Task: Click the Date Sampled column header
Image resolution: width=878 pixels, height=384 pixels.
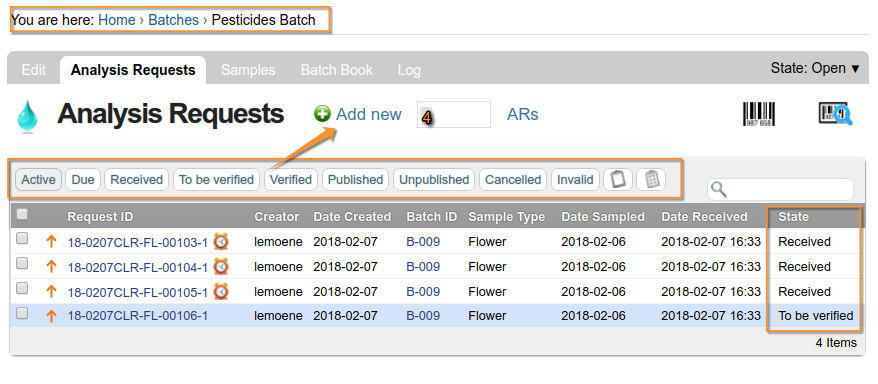Action: pos(603,217)
